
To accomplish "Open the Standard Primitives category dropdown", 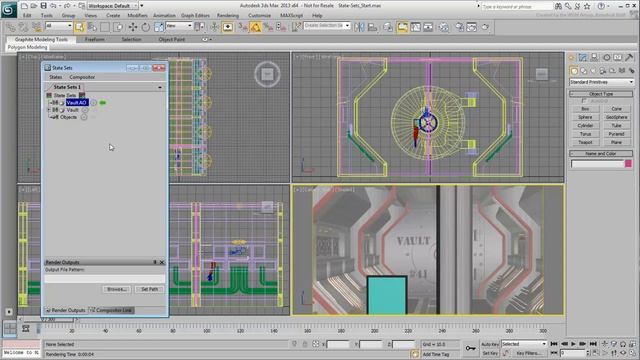I will (x=601, y=82).
